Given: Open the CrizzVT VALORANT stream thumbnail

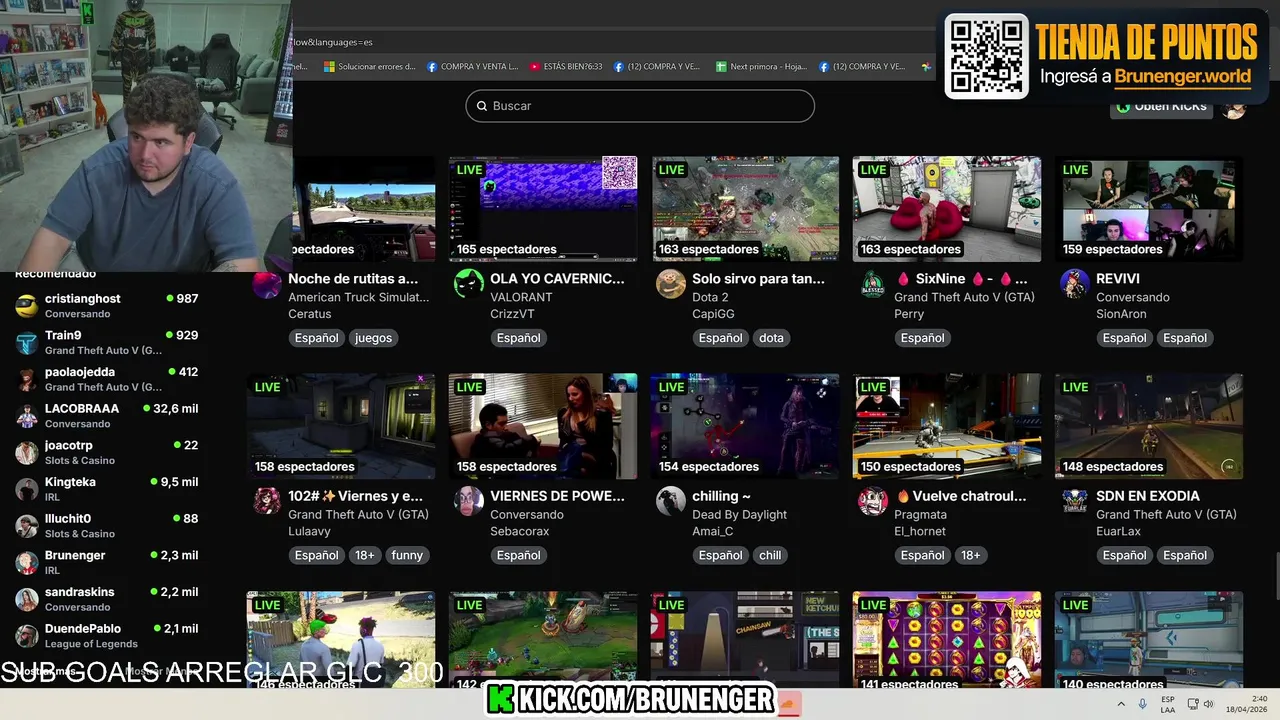Looking at the screenshot, I should point(543,209).
